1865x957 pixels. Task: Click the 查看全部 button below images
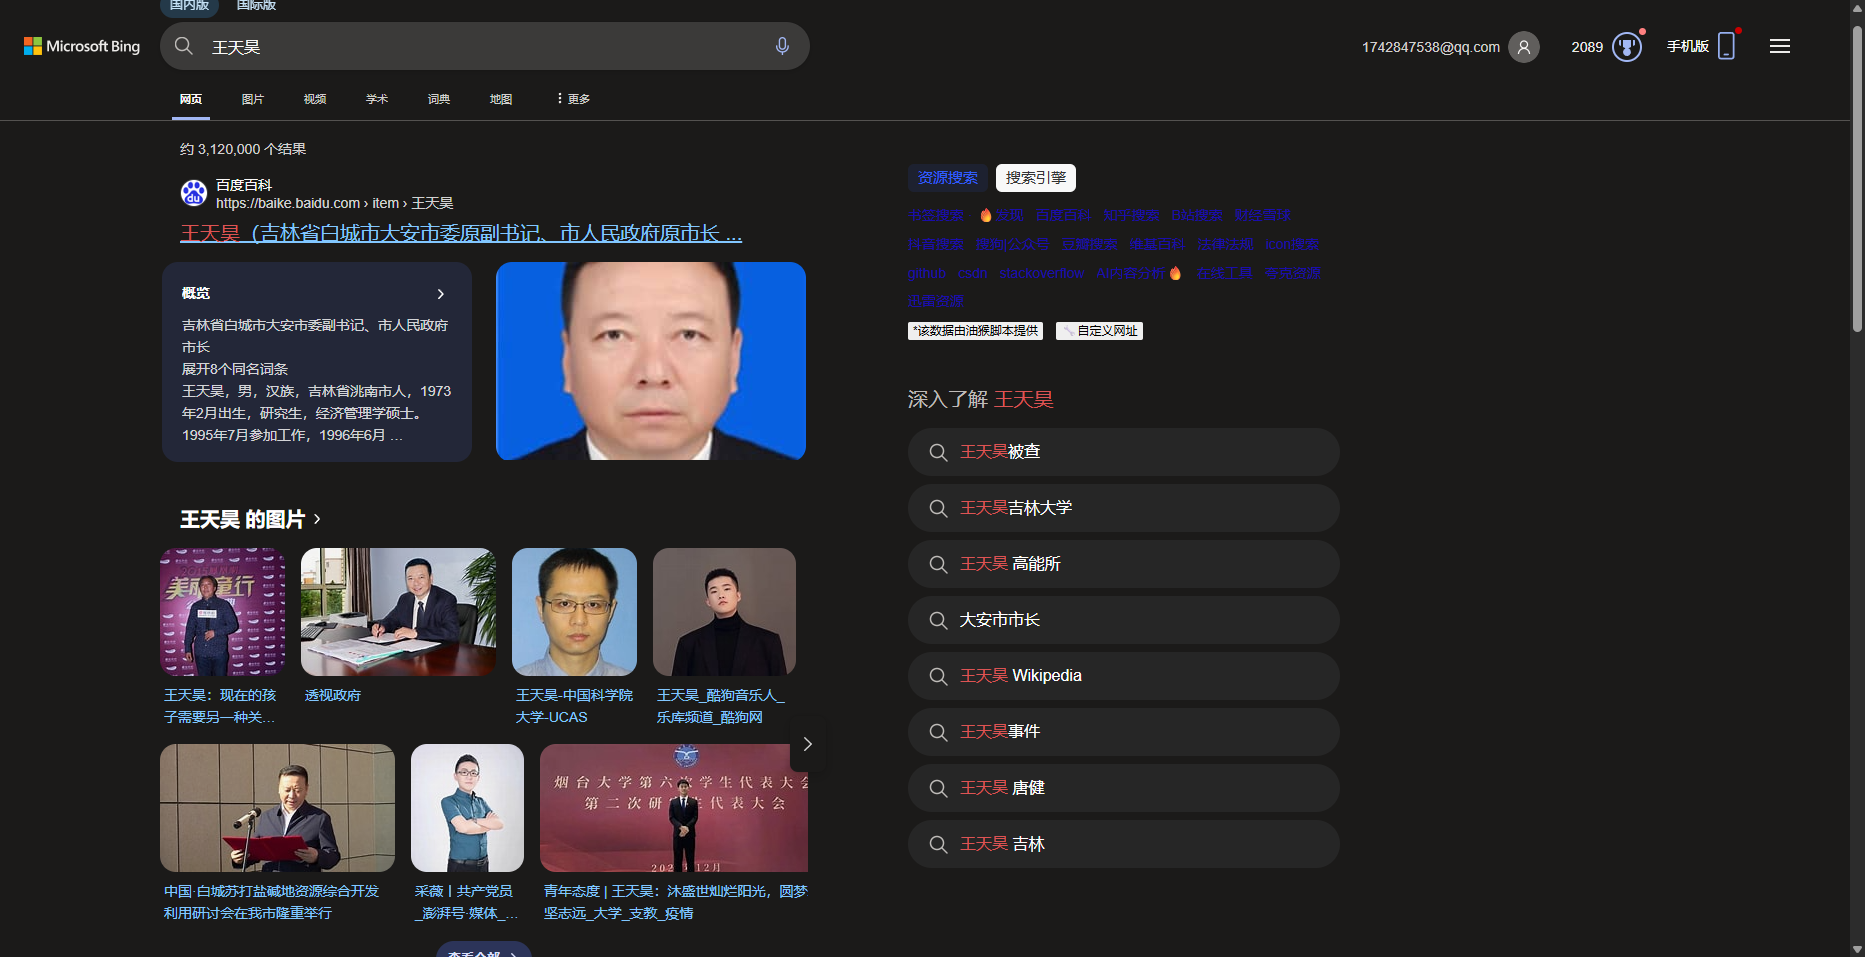tap(483, 950)
